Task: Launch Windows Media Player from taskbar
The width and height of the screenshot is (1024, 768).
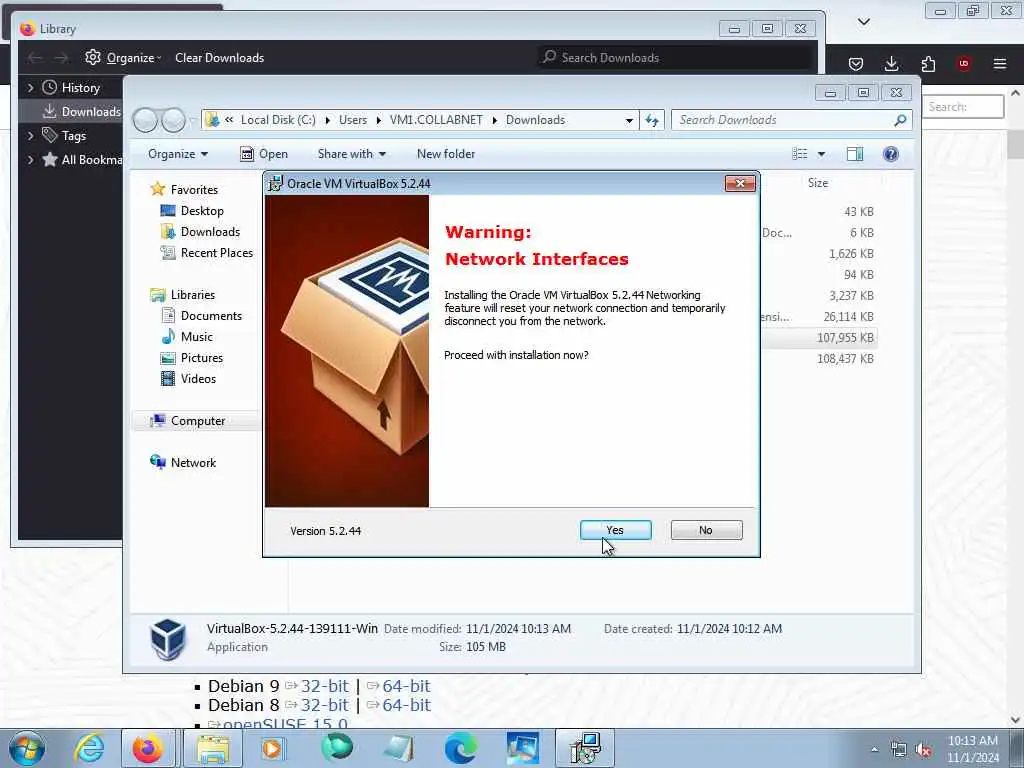Action: coord(272,748)
